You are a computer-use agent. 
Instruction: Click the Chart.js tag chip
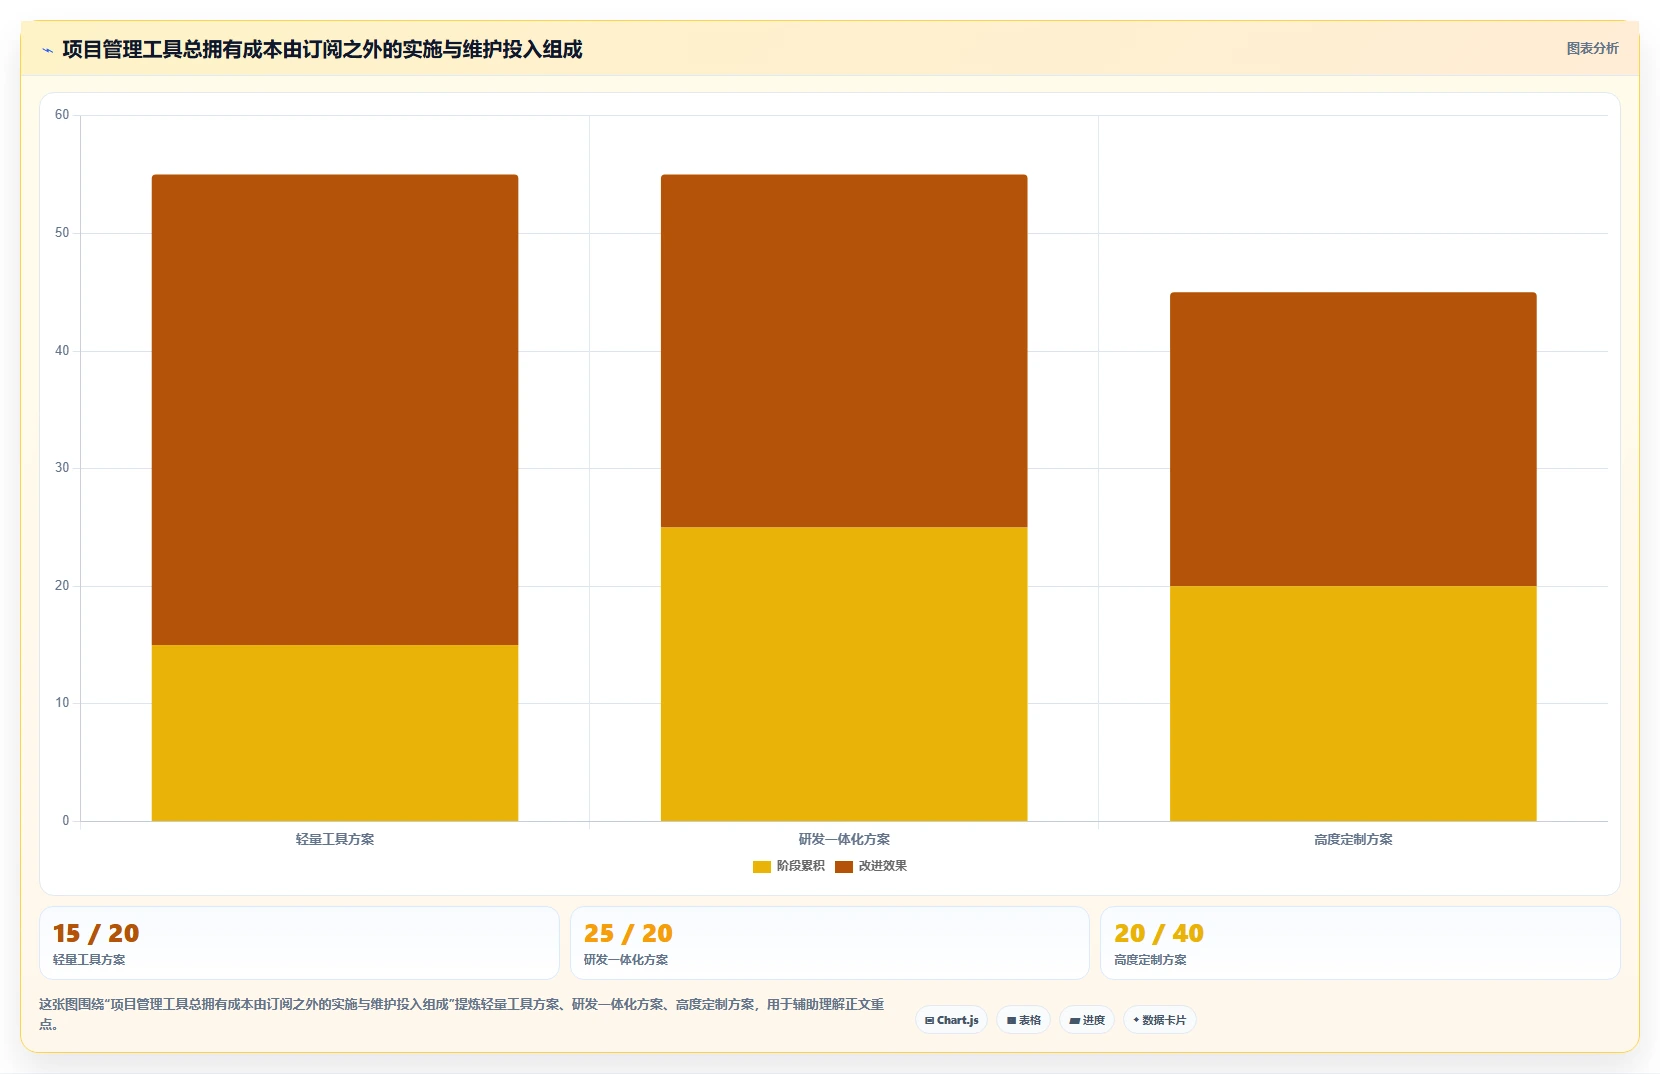pos(952,1020)
